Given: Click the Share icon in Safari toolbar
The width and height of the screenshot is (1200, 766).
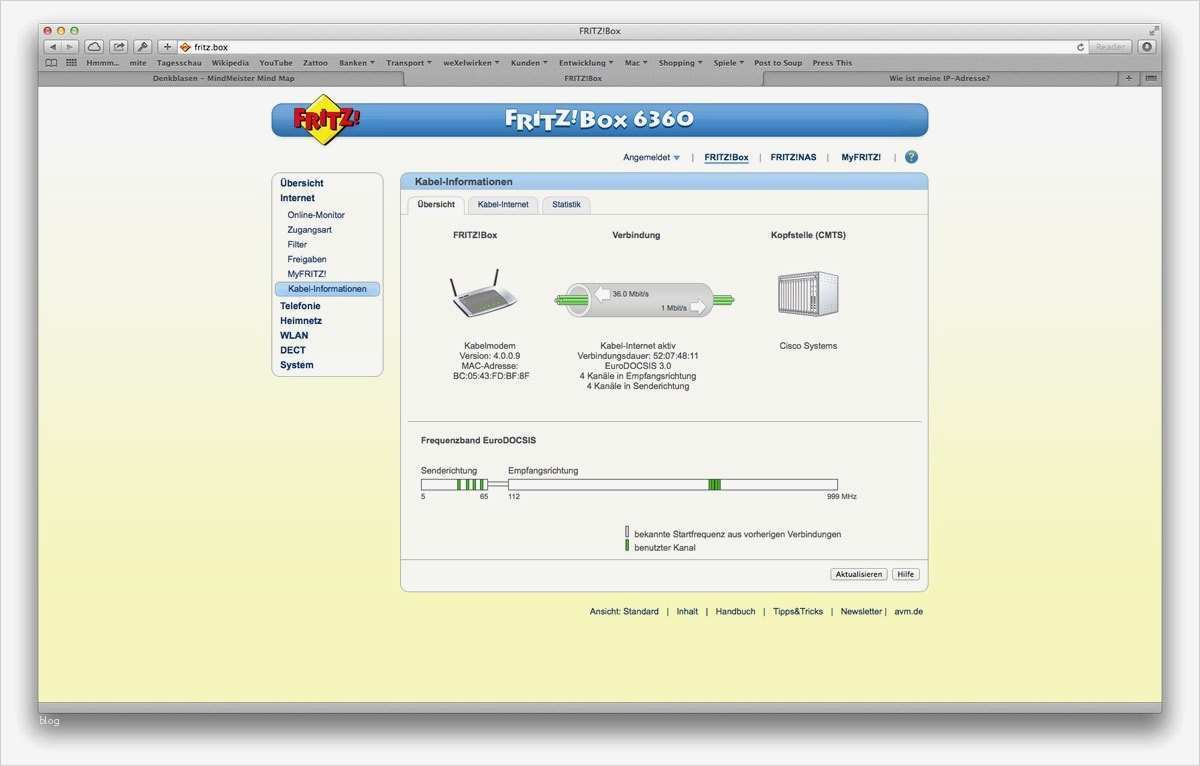Looking at the screenshot, I should 119,47.
